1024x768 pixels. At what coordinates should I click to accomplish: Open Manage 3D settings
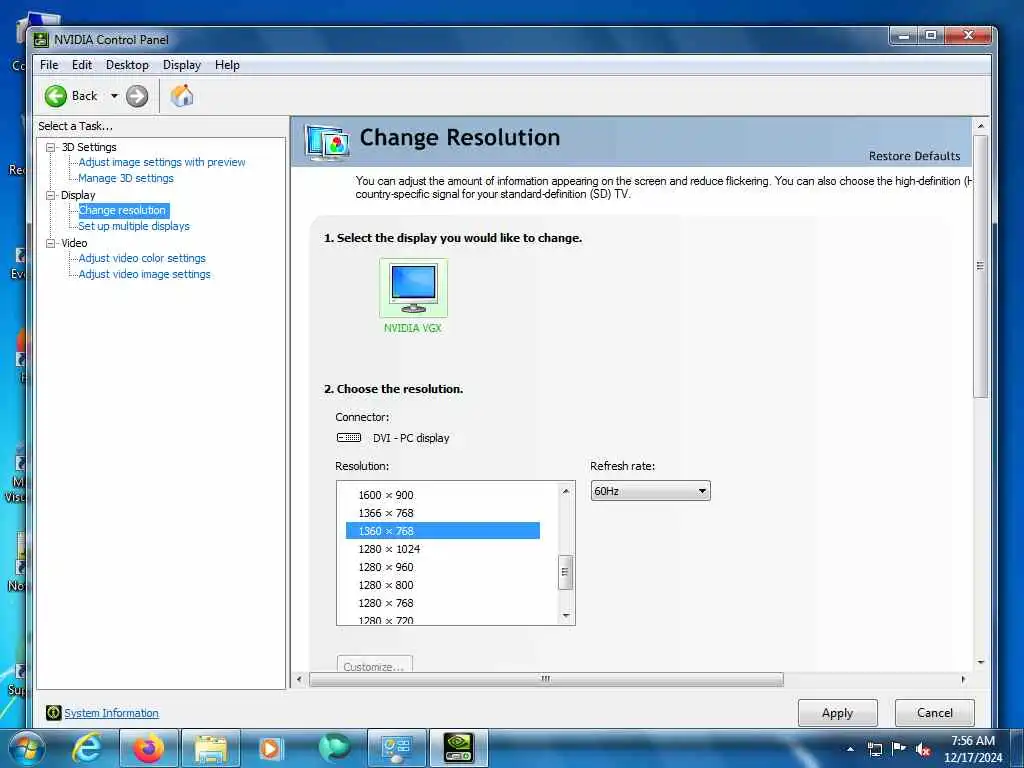126,178
